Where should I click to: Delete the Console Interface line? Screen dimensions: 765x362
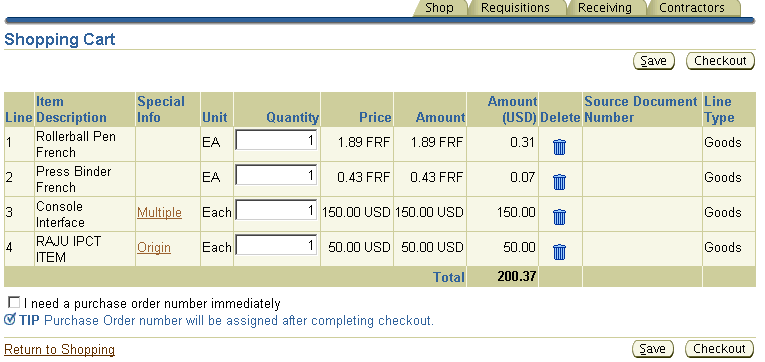click(559, 217)
